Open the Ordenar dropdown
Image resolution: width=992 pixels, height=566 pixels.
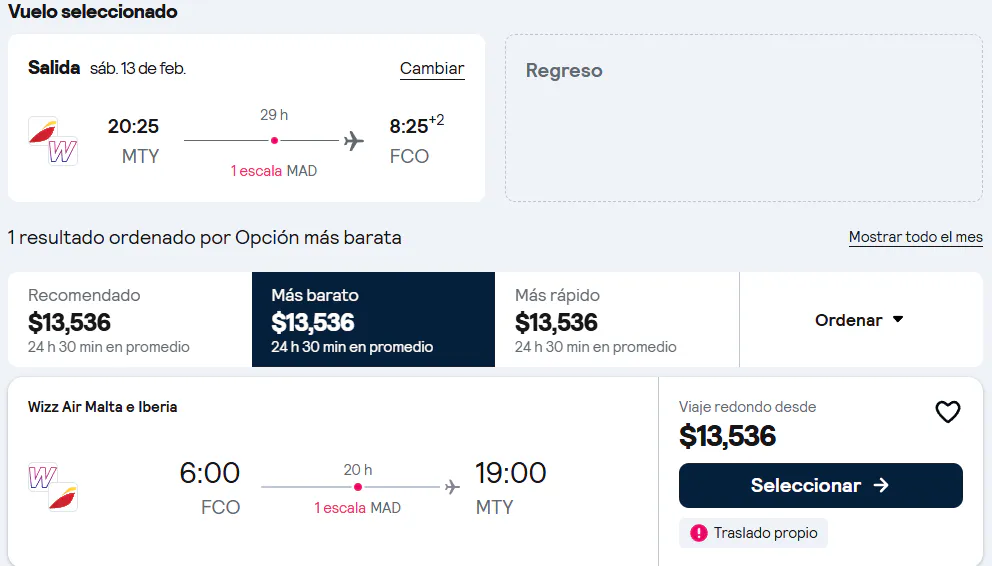[860, 320]
